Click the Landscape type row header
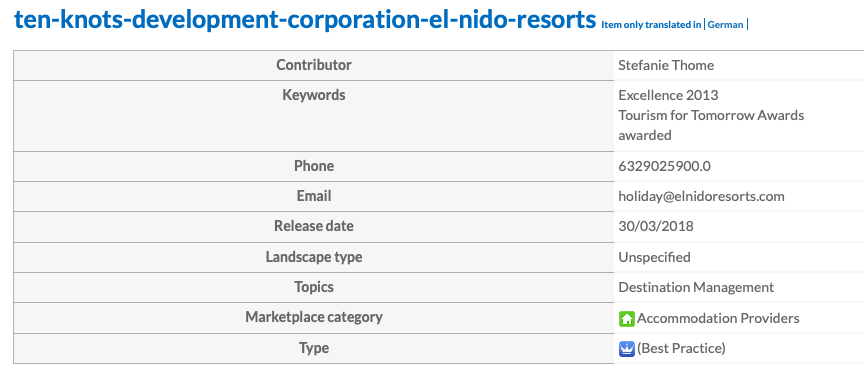 [x=314, y=257]
